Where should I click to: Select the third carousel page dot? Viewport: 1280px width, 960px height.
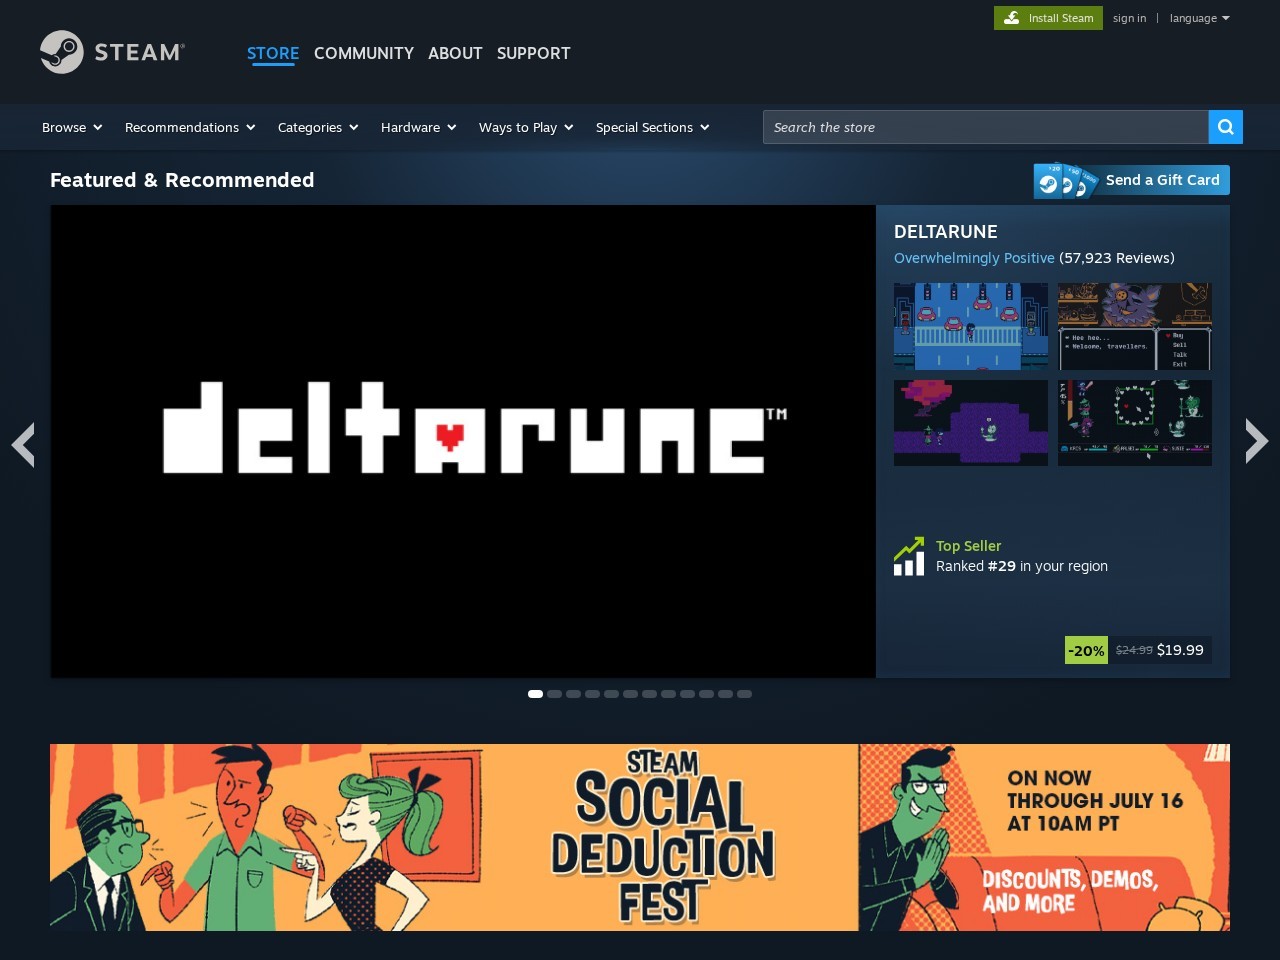[x=573, y=694]
